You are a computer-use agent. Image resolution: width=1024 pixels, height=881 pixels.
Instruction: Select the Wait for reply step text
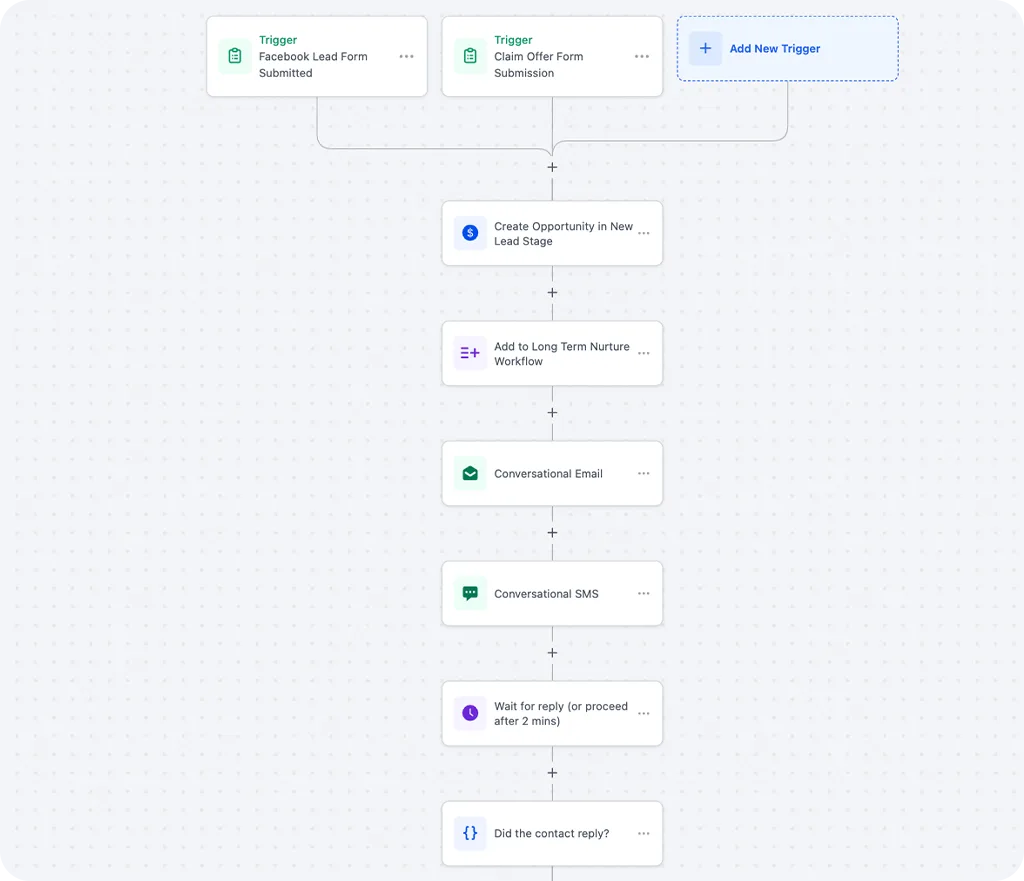[560, 713]
